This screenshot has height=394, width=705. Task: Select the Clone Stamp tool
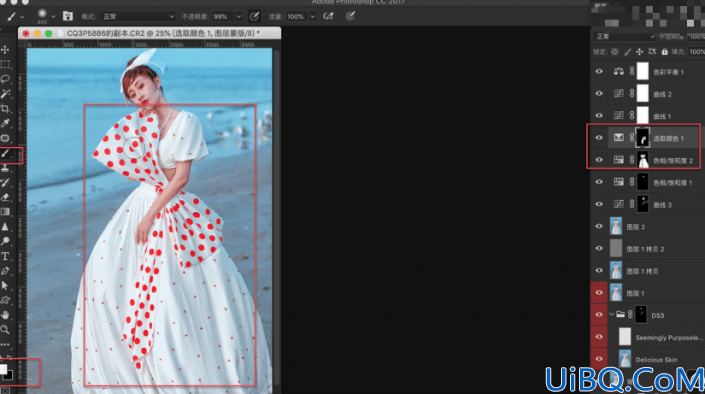[5, 168]
